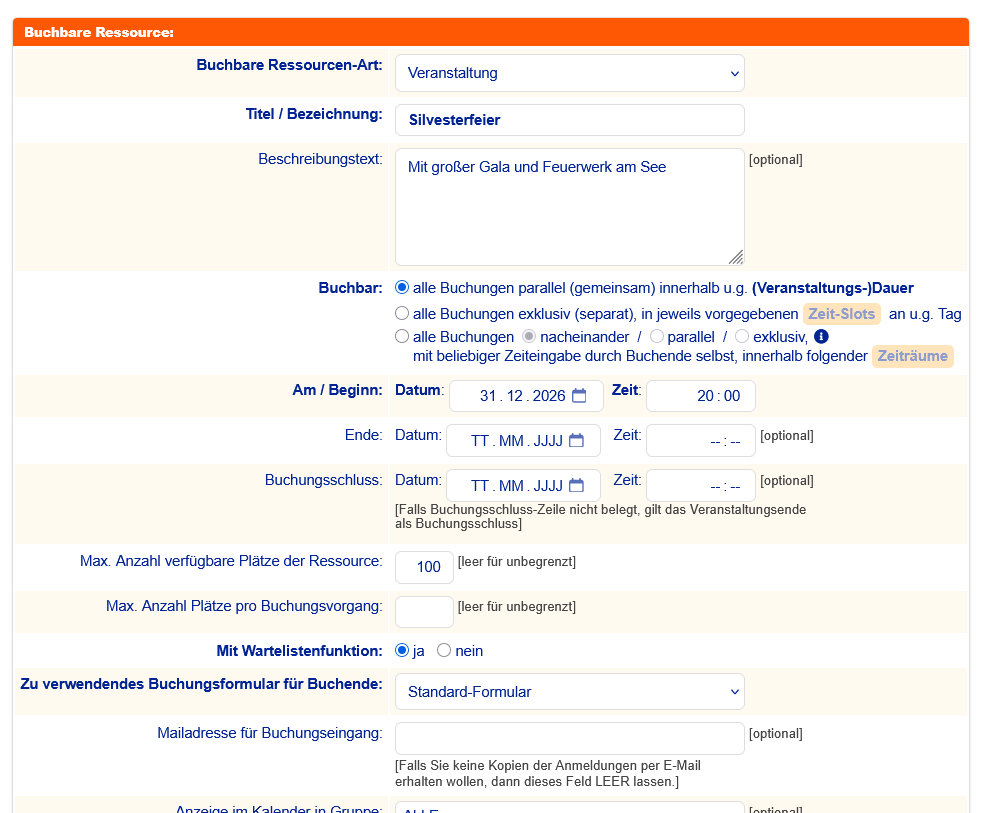This screenshot has height=813, width=991.
Task: Open the Anzeige im Kalender Gruppe dropdown
Action: coord(569,806)
